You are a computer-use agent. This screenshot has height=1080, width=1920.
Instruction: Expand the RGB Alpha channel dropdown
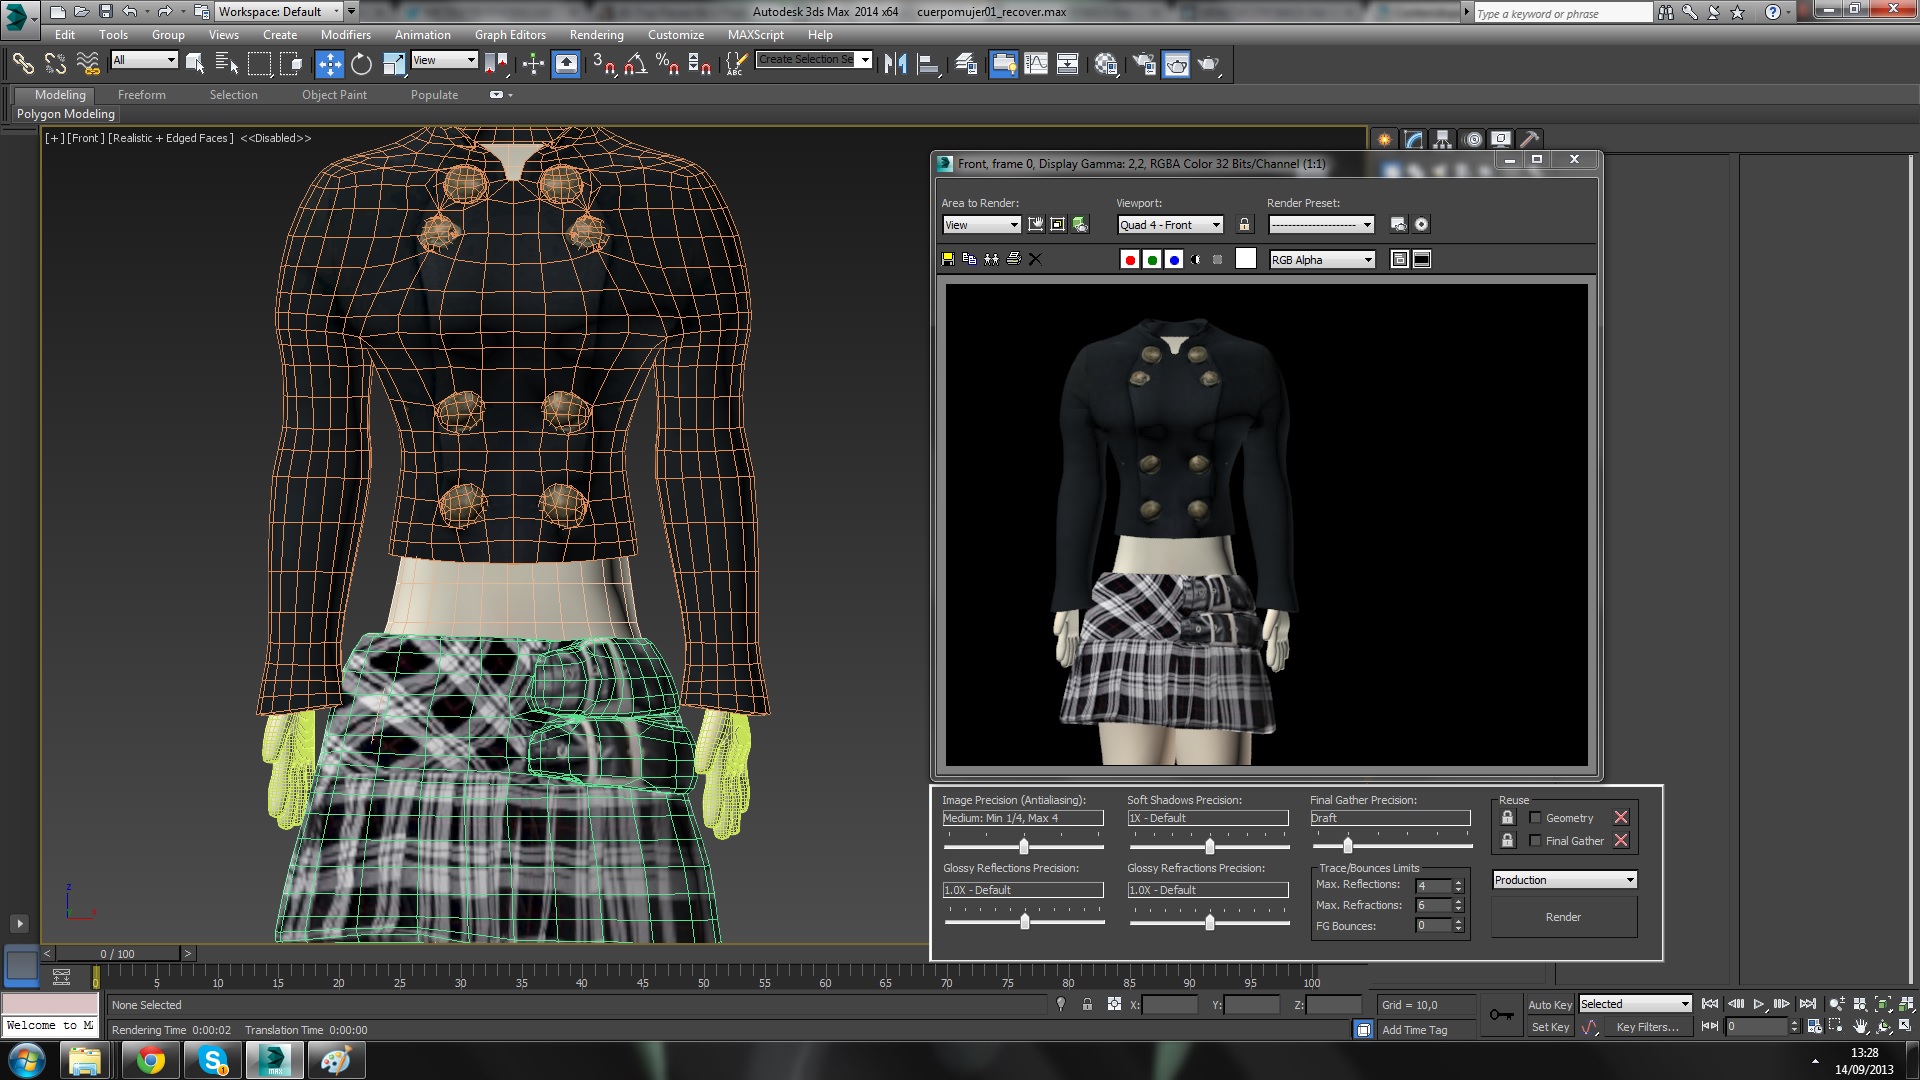tap(1321, 260)
